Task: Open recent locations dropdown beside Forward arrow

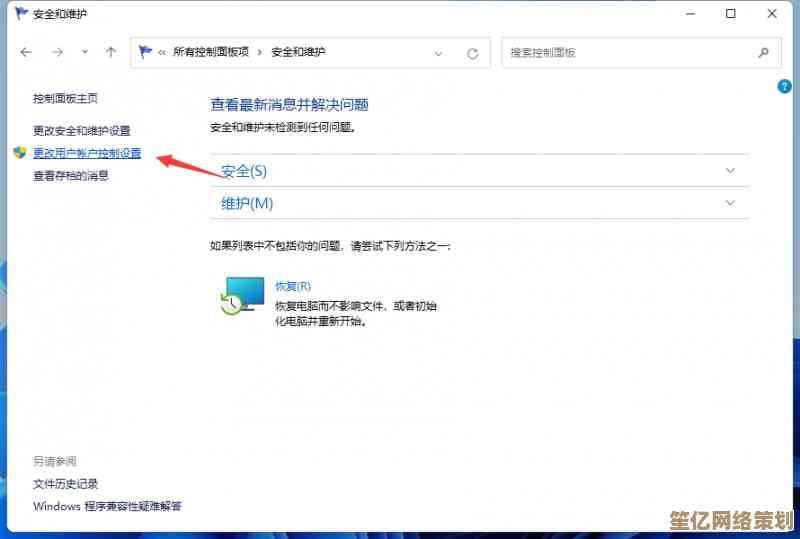Action: tap(84, 53)
